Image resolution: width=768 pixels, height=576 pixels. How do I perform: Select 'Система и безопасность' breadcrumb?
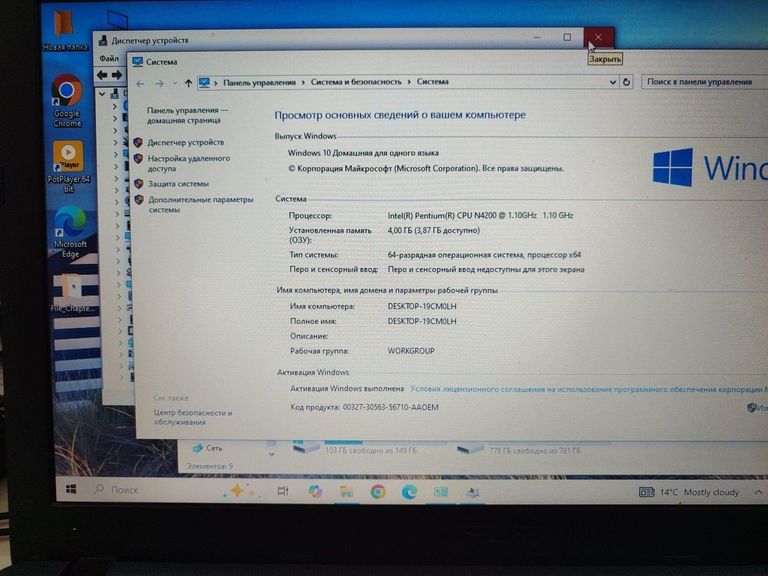[x=356, y=82]
